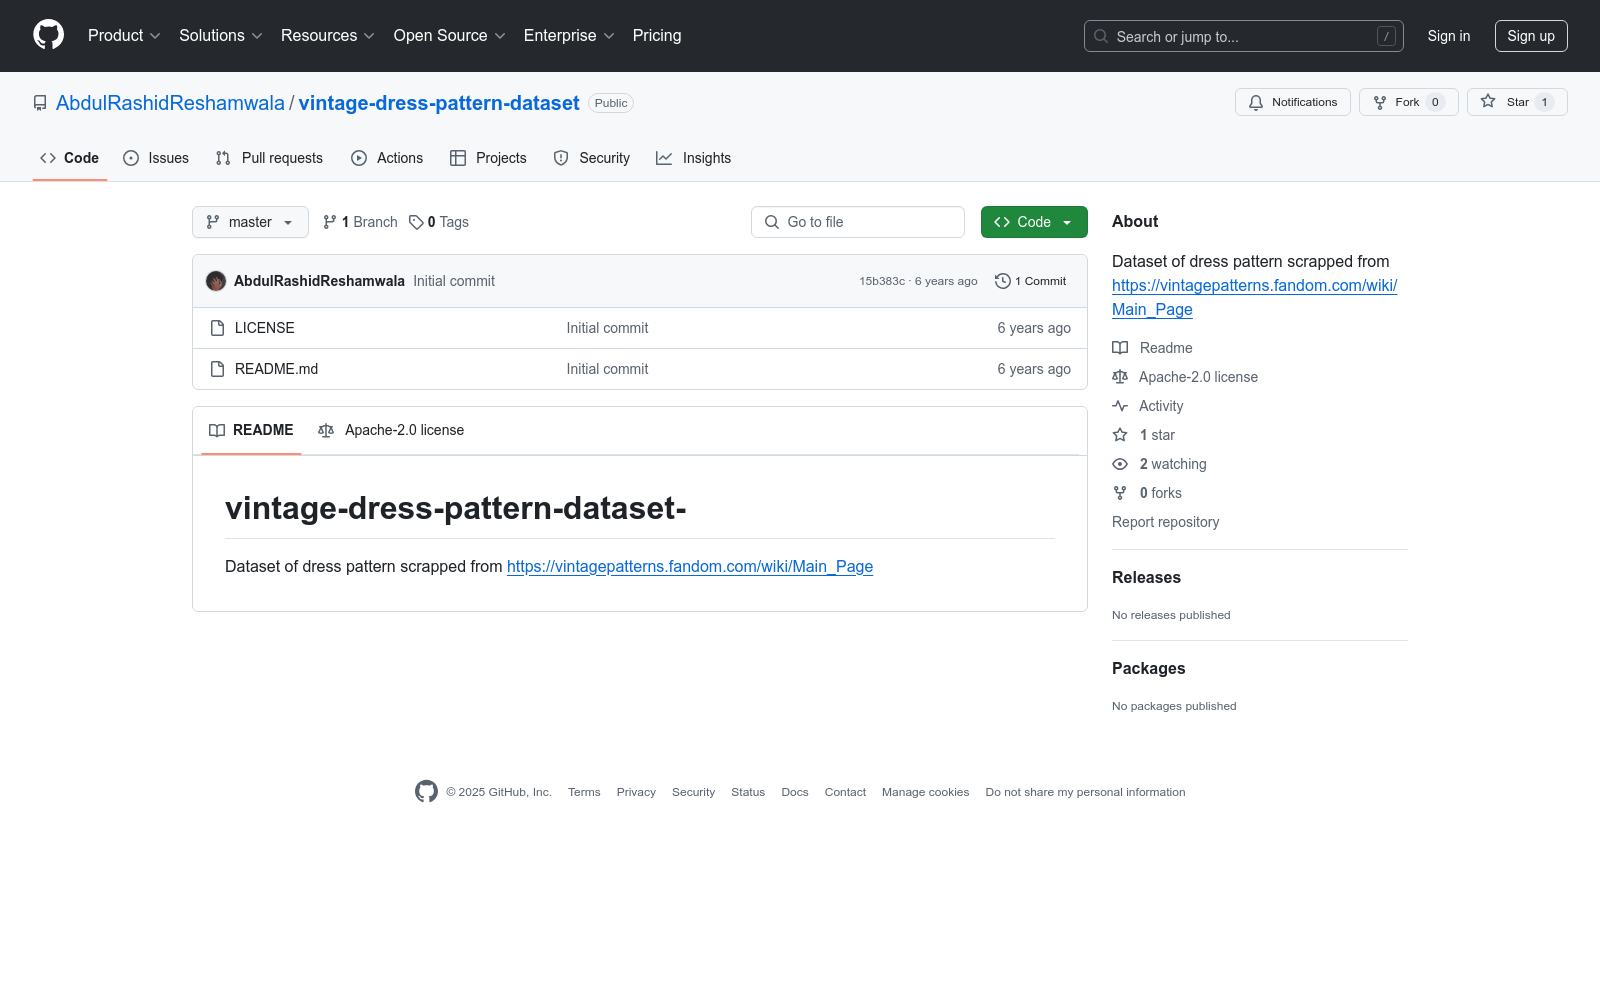Click the Go to file search box

coord(858,222)
